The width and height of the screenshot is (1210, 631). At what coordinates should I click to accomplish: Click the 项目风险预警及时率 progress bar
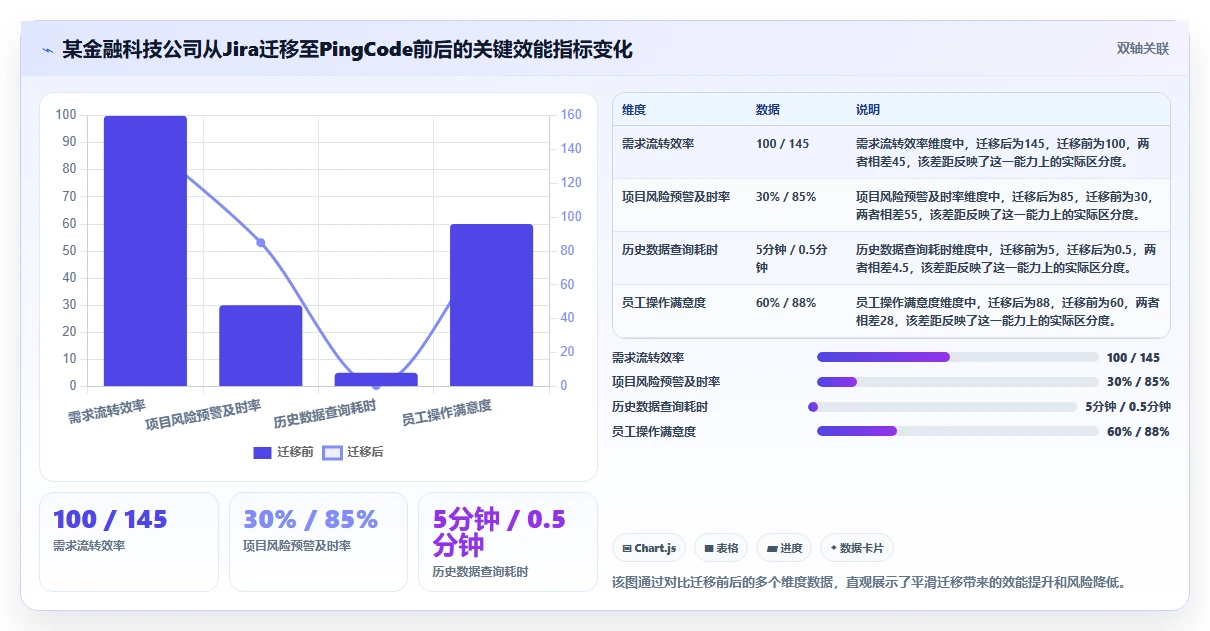point(958,382)
